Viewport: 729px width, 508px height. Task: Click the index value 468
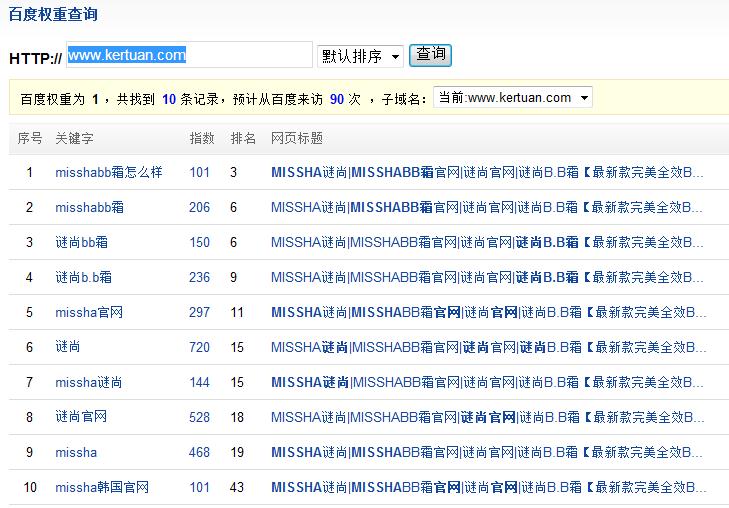[199, 452]
